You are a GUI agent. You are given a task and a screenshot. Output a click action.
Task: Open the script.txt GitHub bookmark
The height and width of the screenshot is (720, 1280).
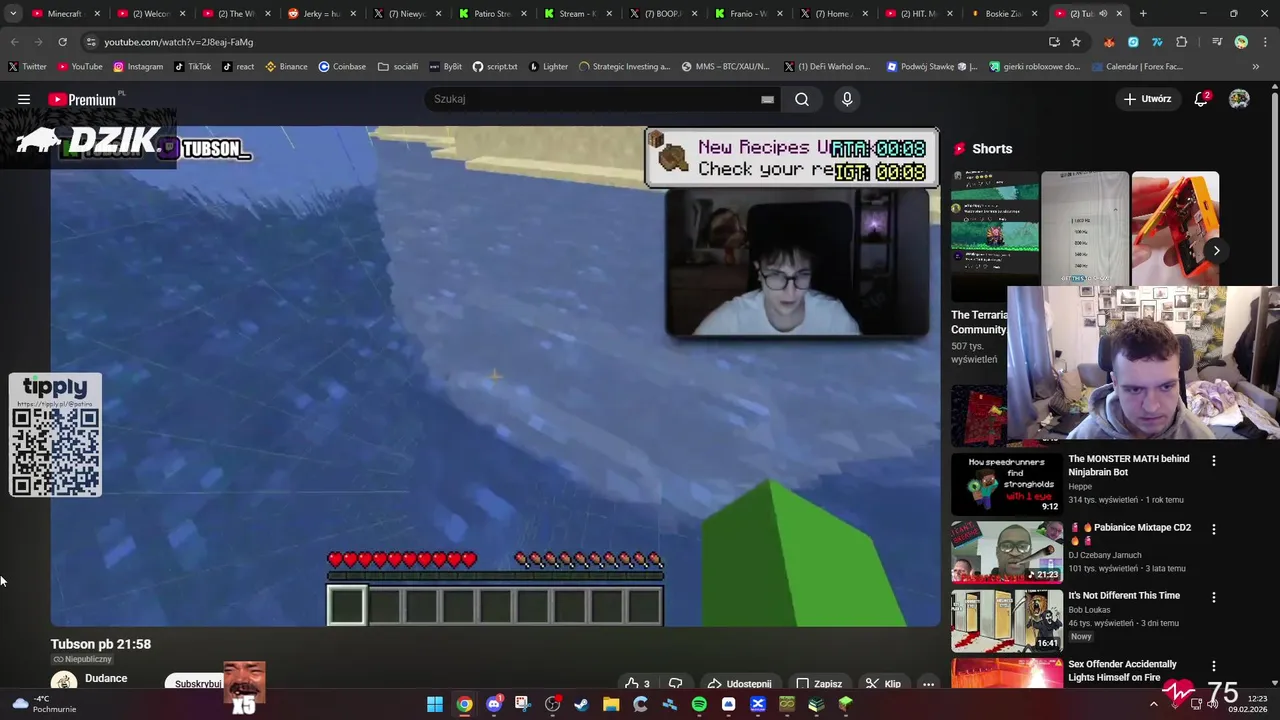pos(495,67)
